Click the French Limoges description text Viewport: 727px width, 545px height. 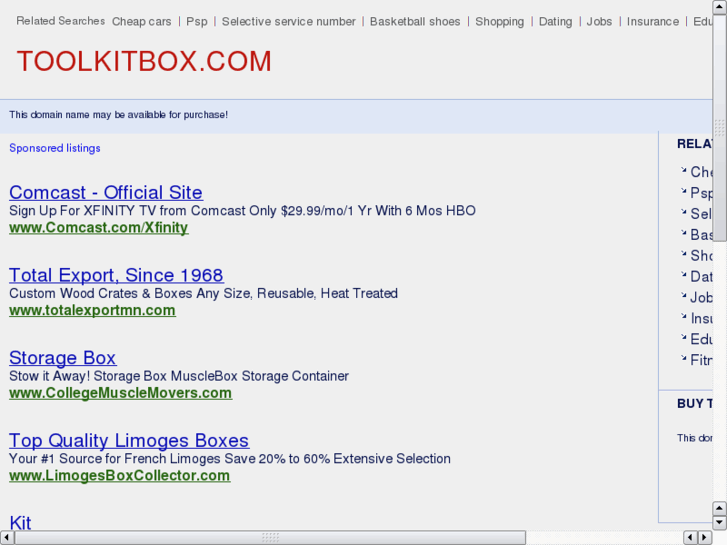[x=230, y=458]
